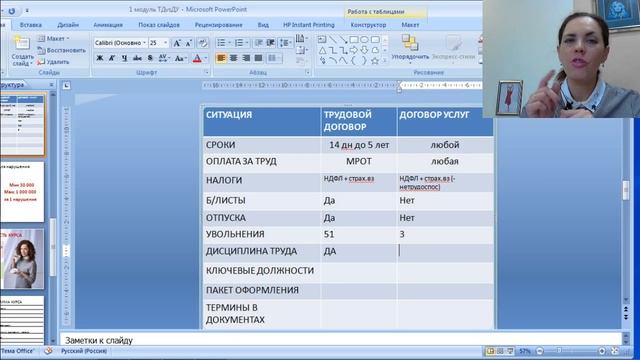Open the columns dropdown
This screenshot has width=640, height=360.
pyautogui.click(x=274, y=58)
